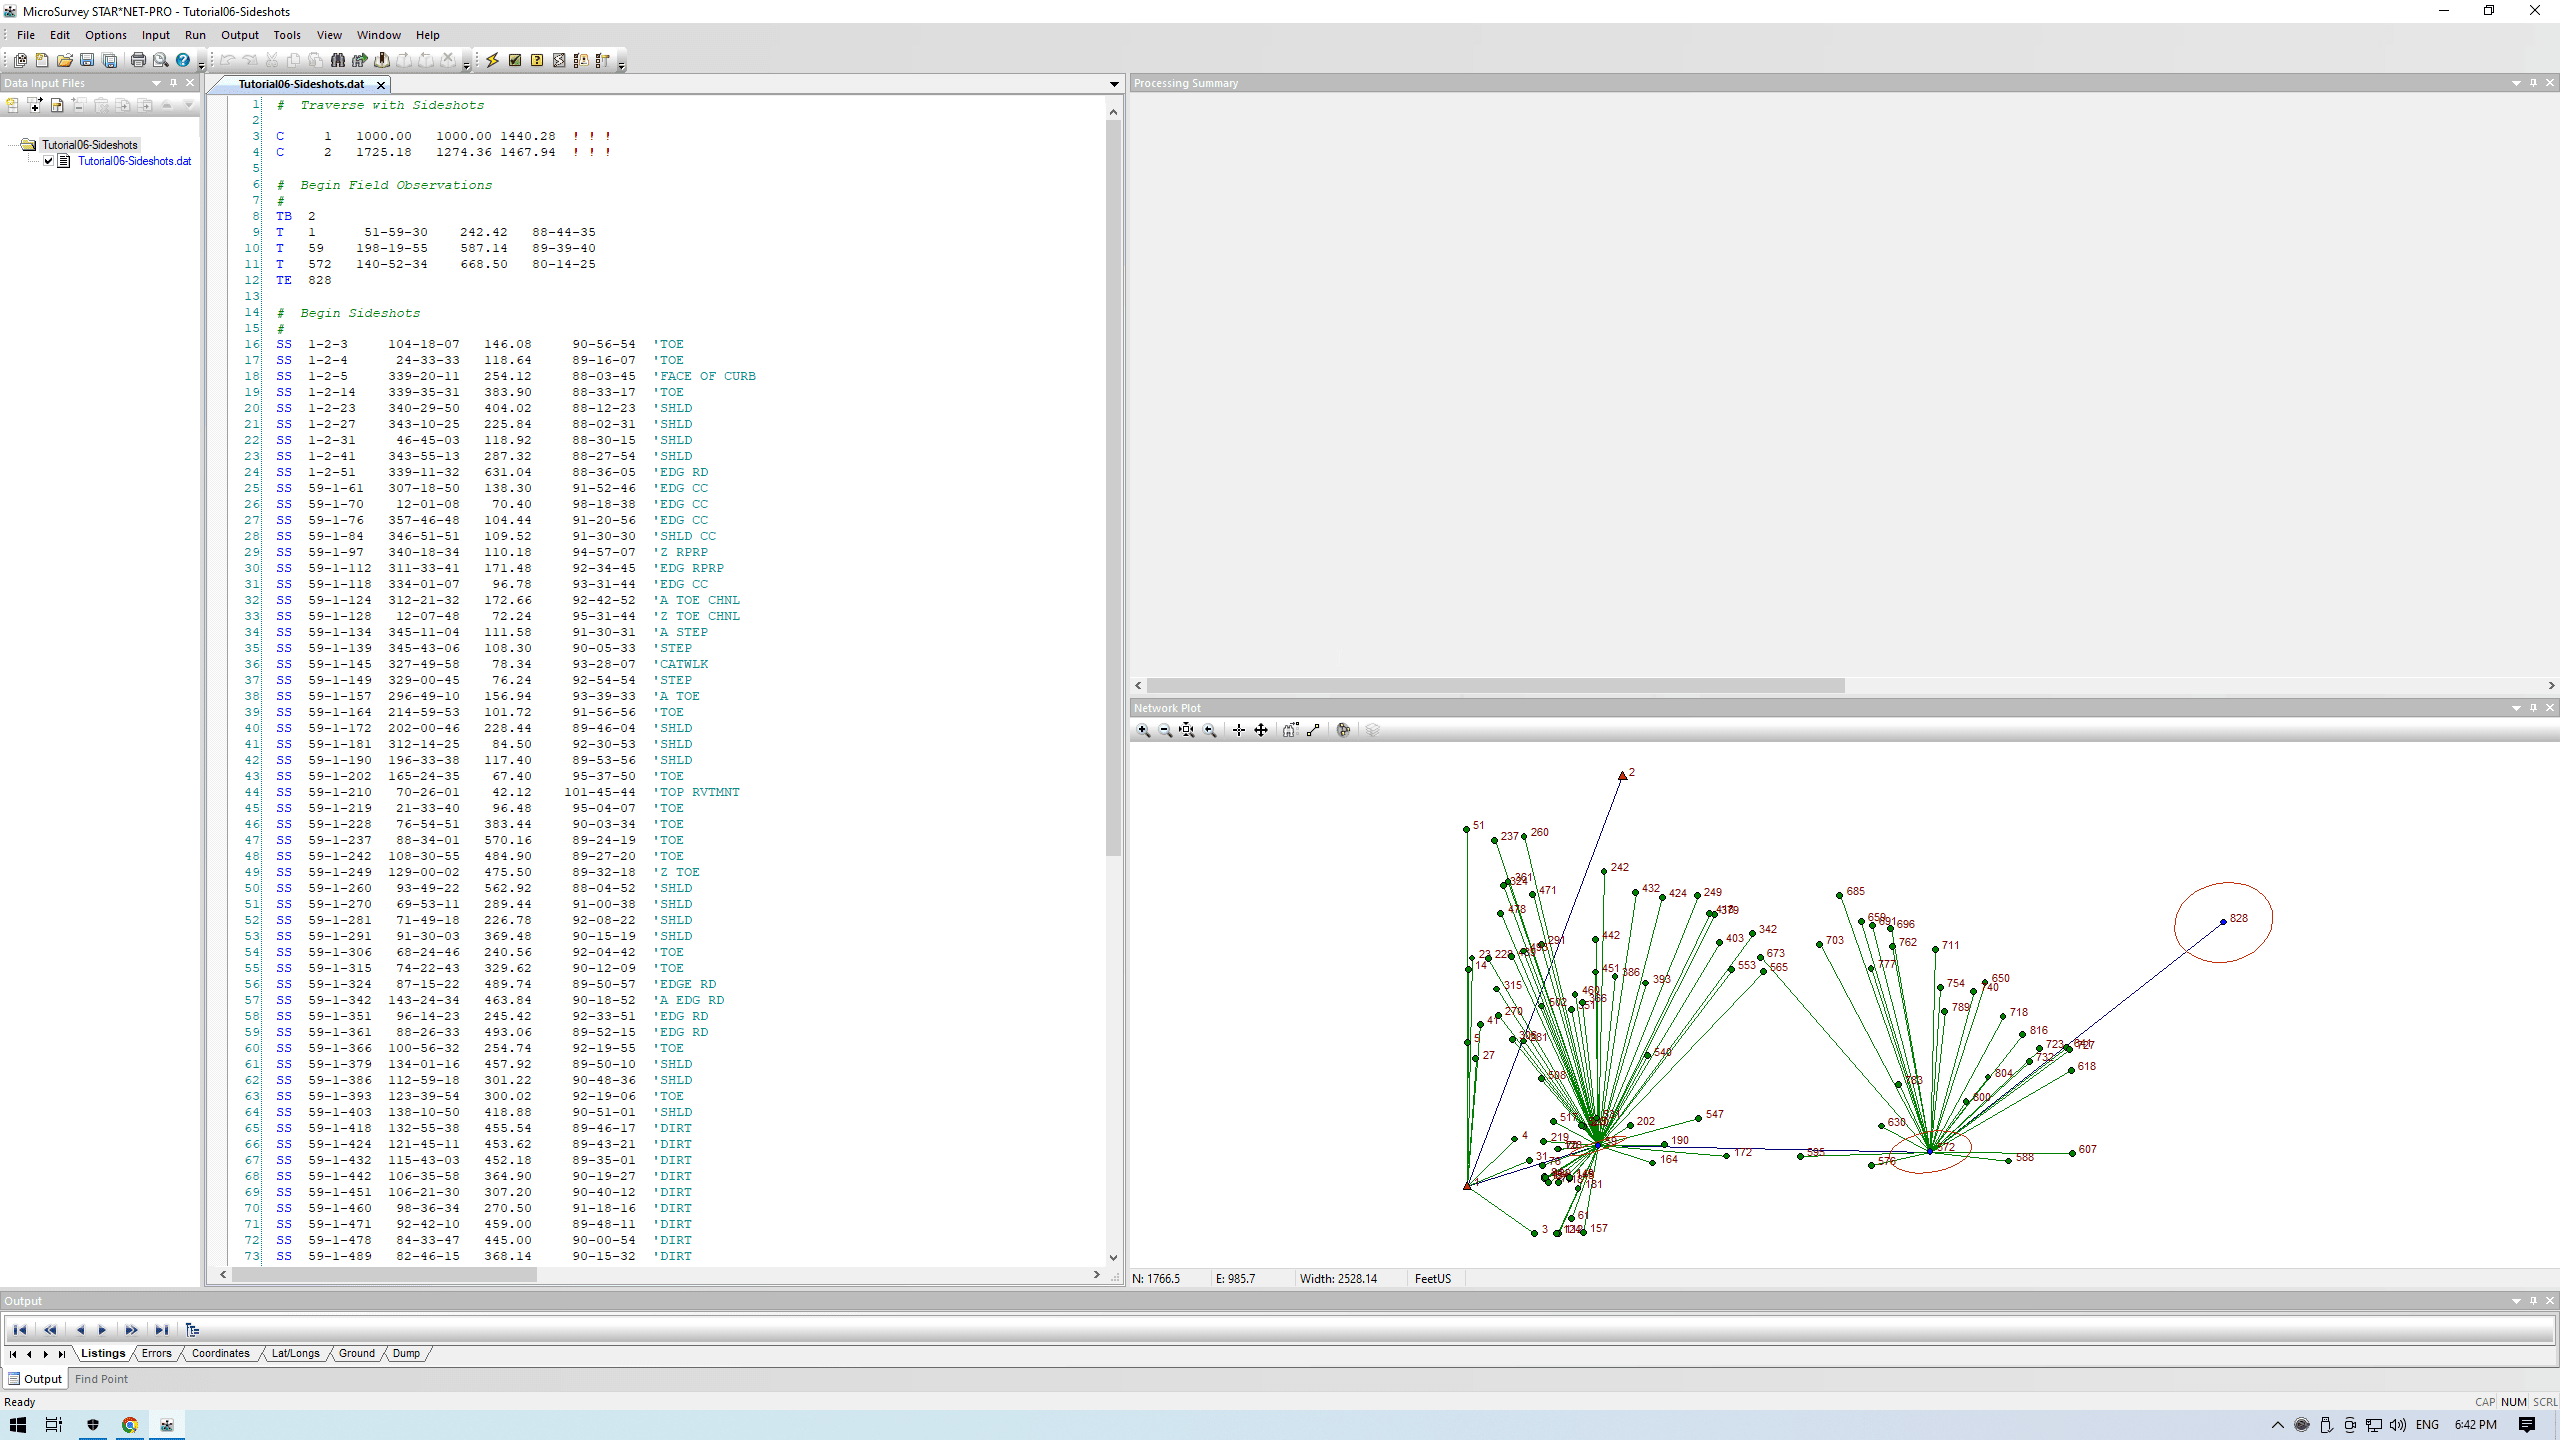Open the Data Input Files panel dropdown arrow

(156, 83)
